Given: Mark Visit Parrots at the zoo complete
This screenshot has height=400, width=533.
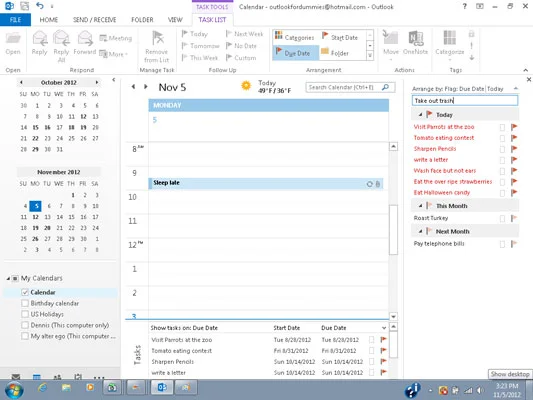Looking at the screenshot, I should click(502, 127).
